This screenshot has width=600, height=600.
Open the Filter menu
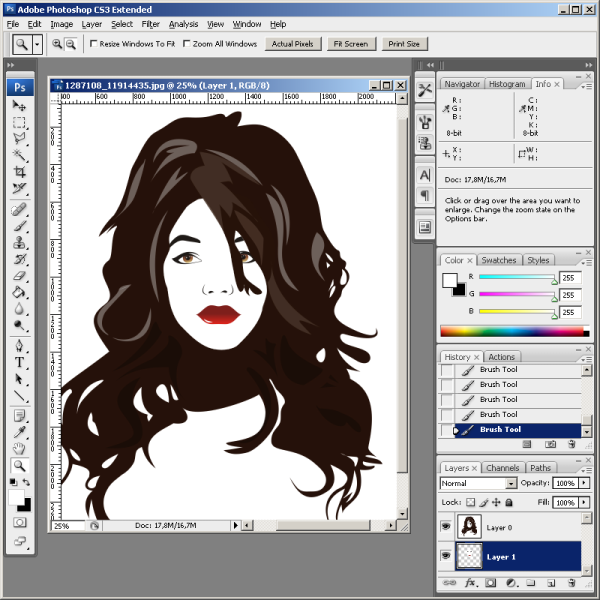tap(150, 23)
